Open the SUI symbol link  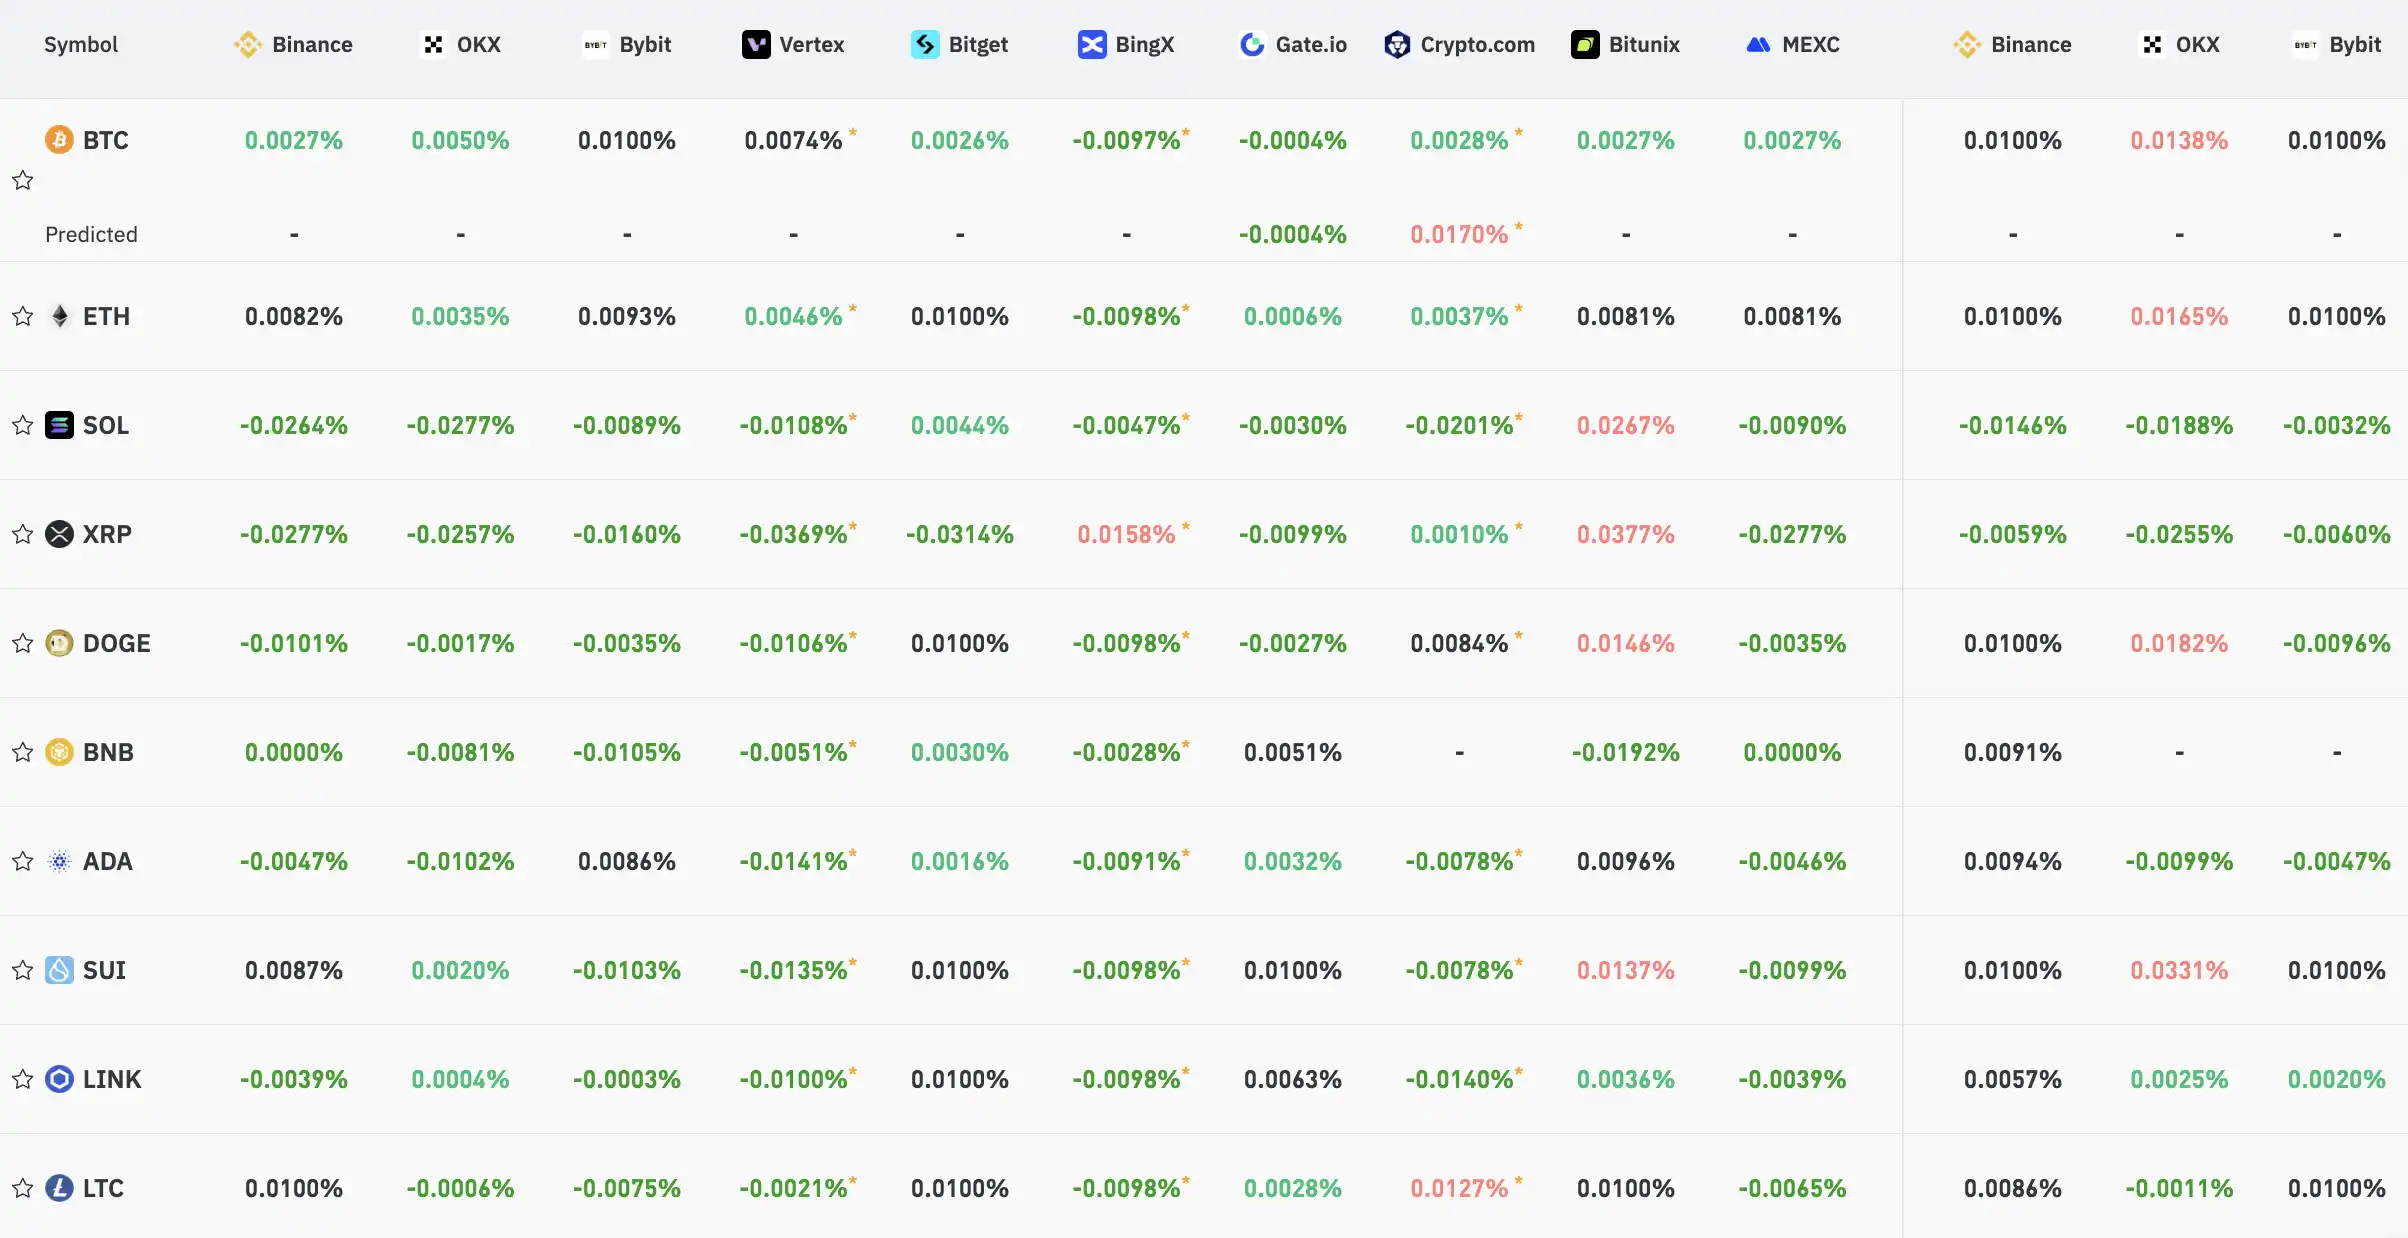[x=104, y=971]
